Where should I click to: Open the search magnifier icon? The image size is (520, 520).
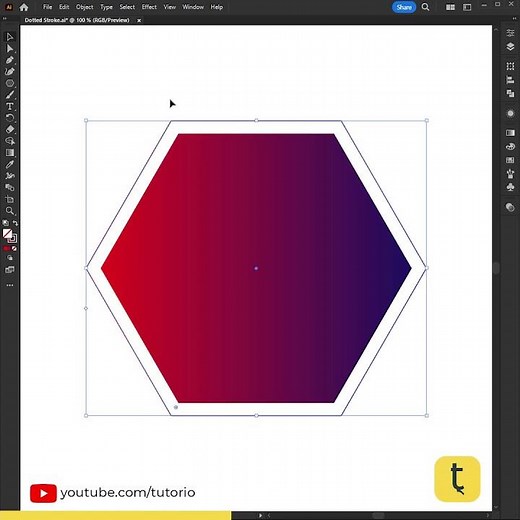pos(426,7)
